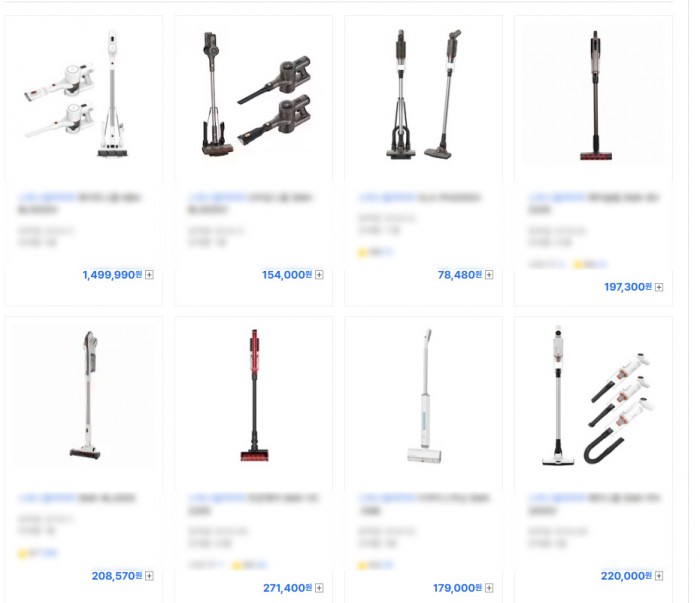Click the plus icon beside 208,570원
Screen dimensions: 700x603
(150, 576)
